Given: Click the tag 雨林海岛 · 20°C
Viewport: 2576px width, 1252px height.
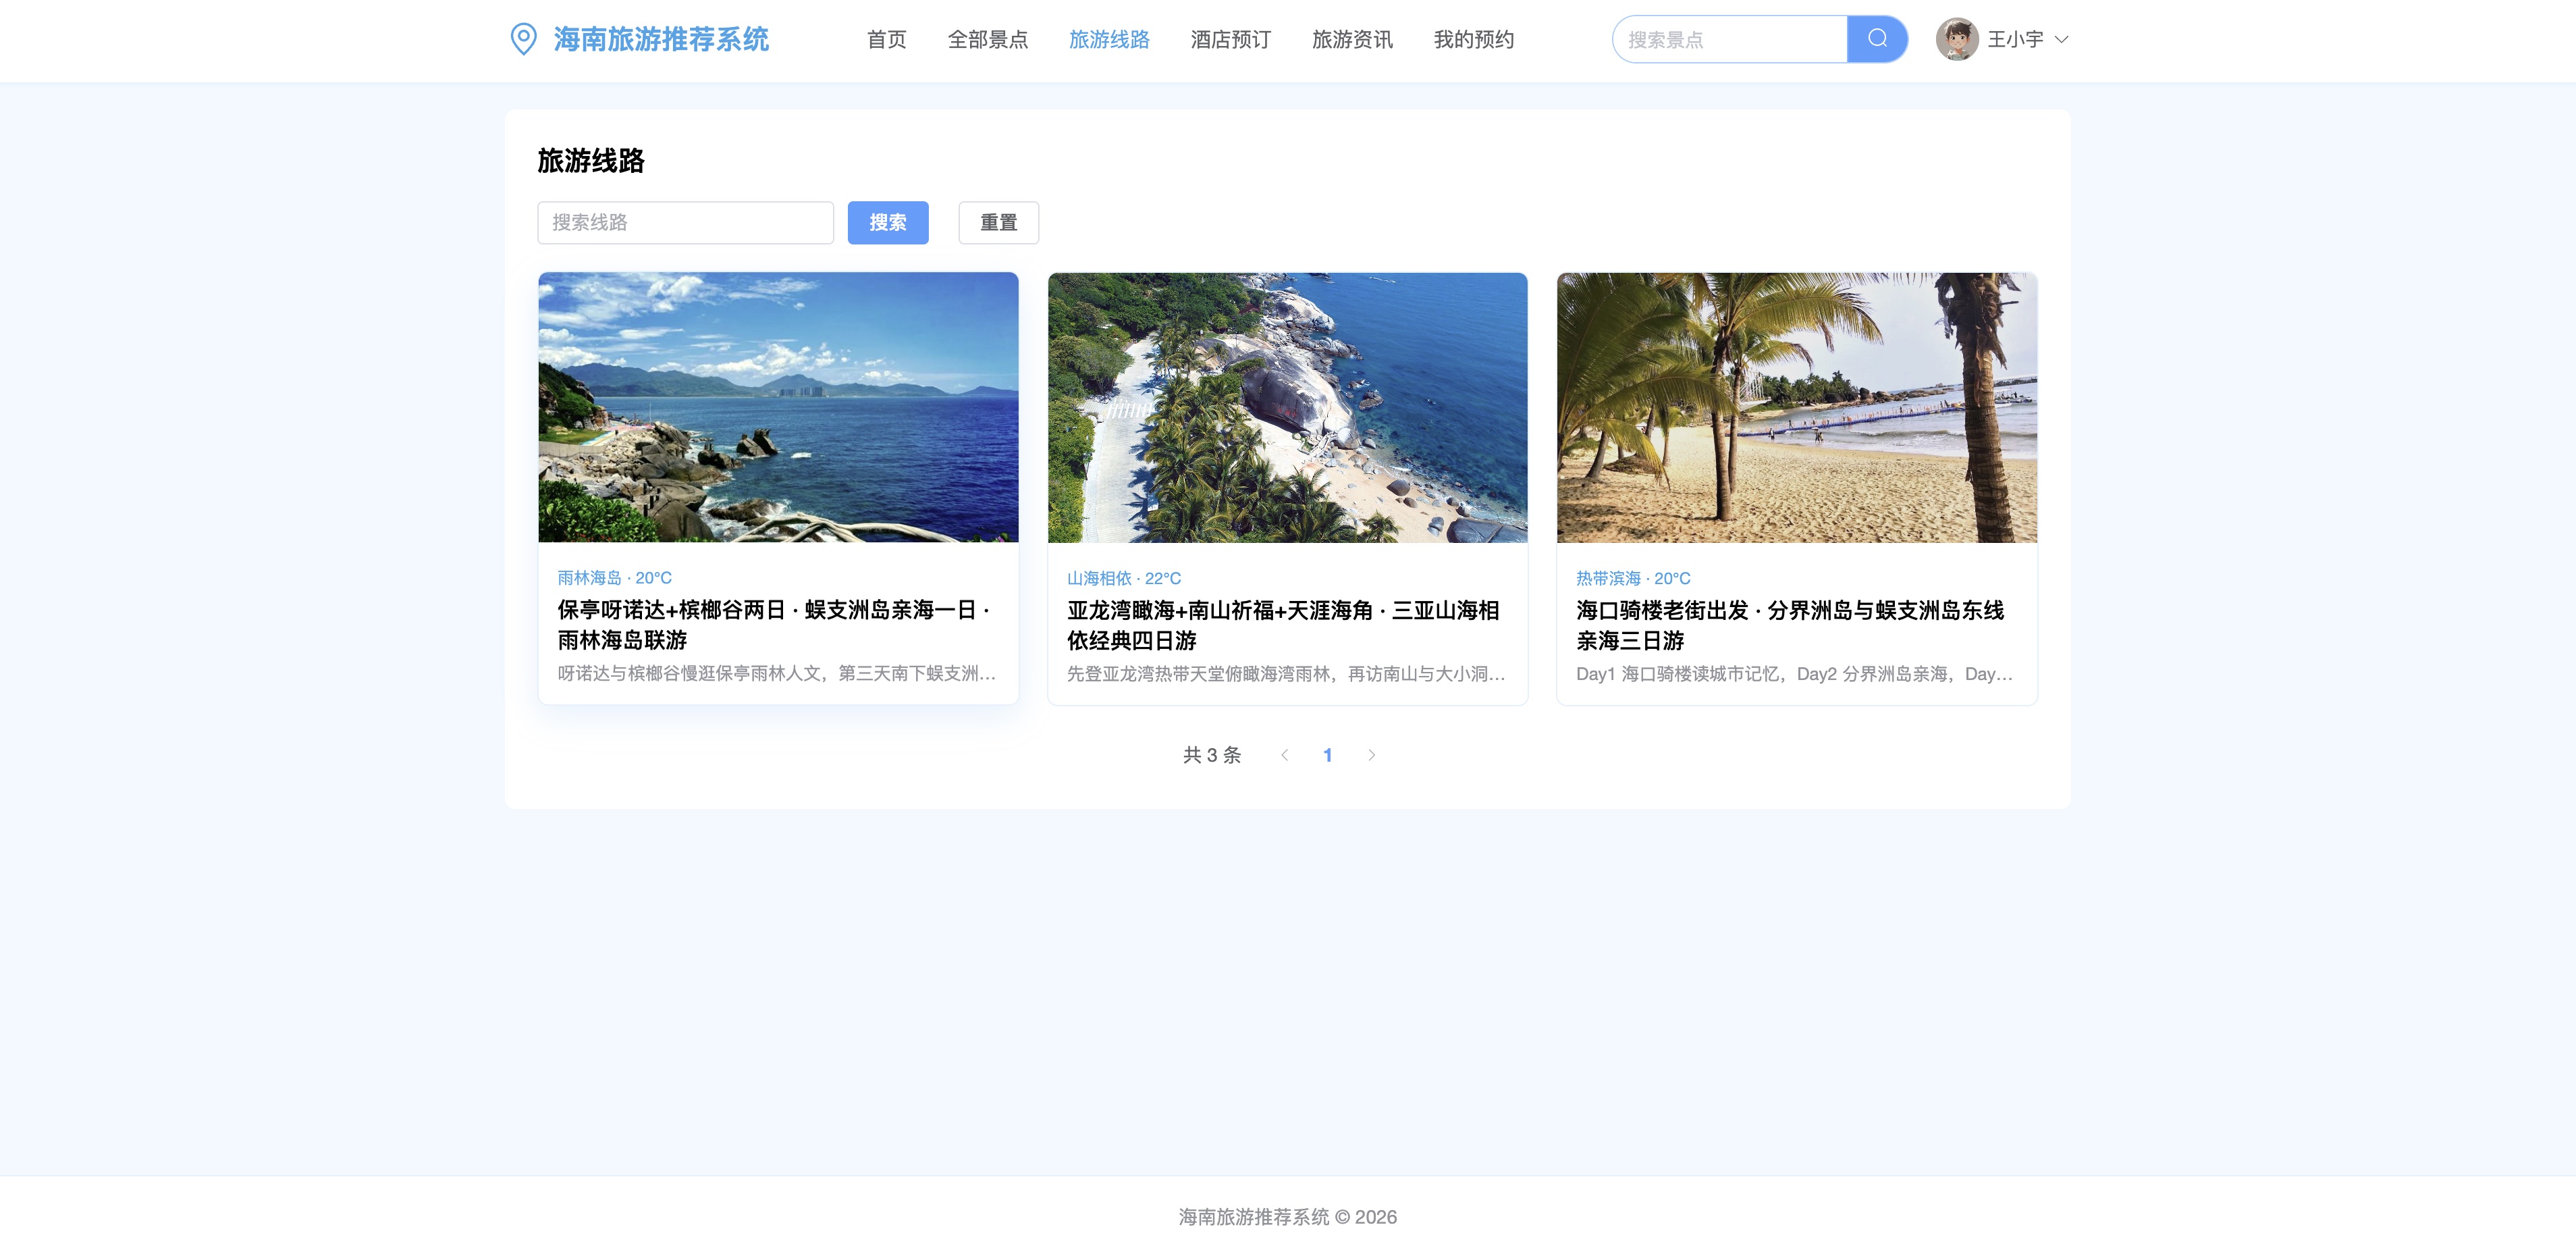Looking at the screenshot, I should point(614,578).
